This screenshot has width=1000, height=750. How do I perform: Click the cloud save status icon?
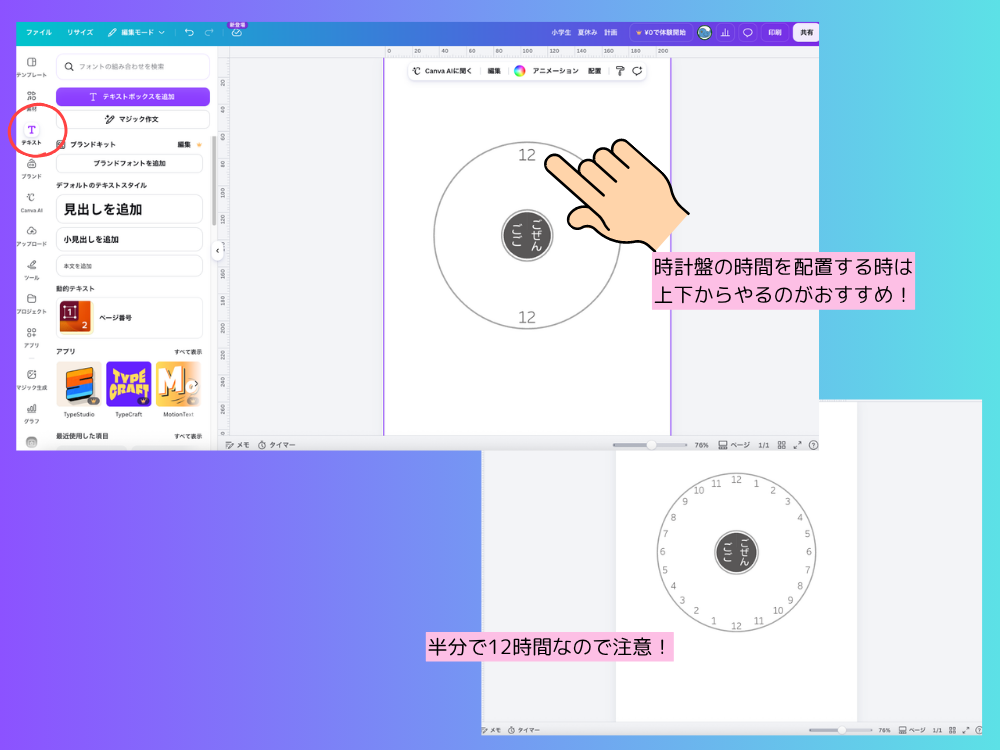point(237,32)
